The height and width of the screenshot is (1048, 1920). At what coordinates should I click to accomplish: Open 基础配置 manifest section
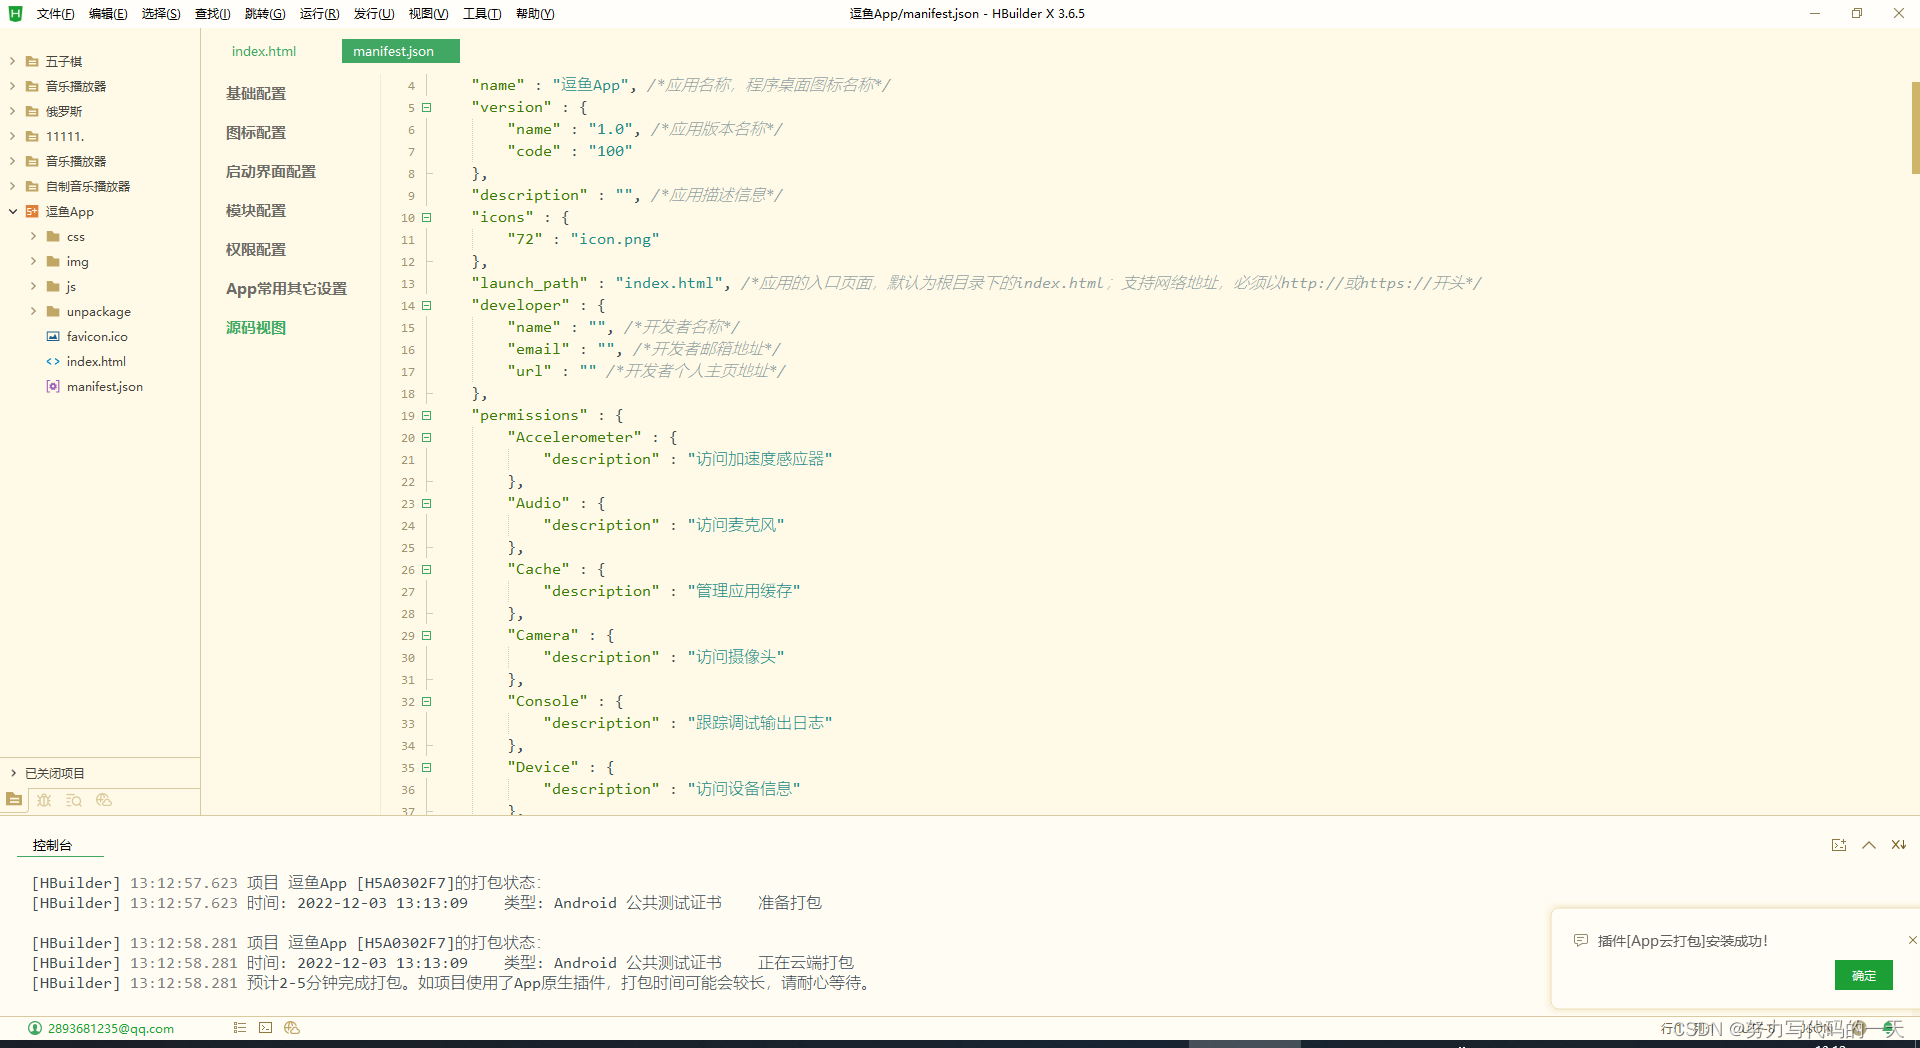(256, 93)
